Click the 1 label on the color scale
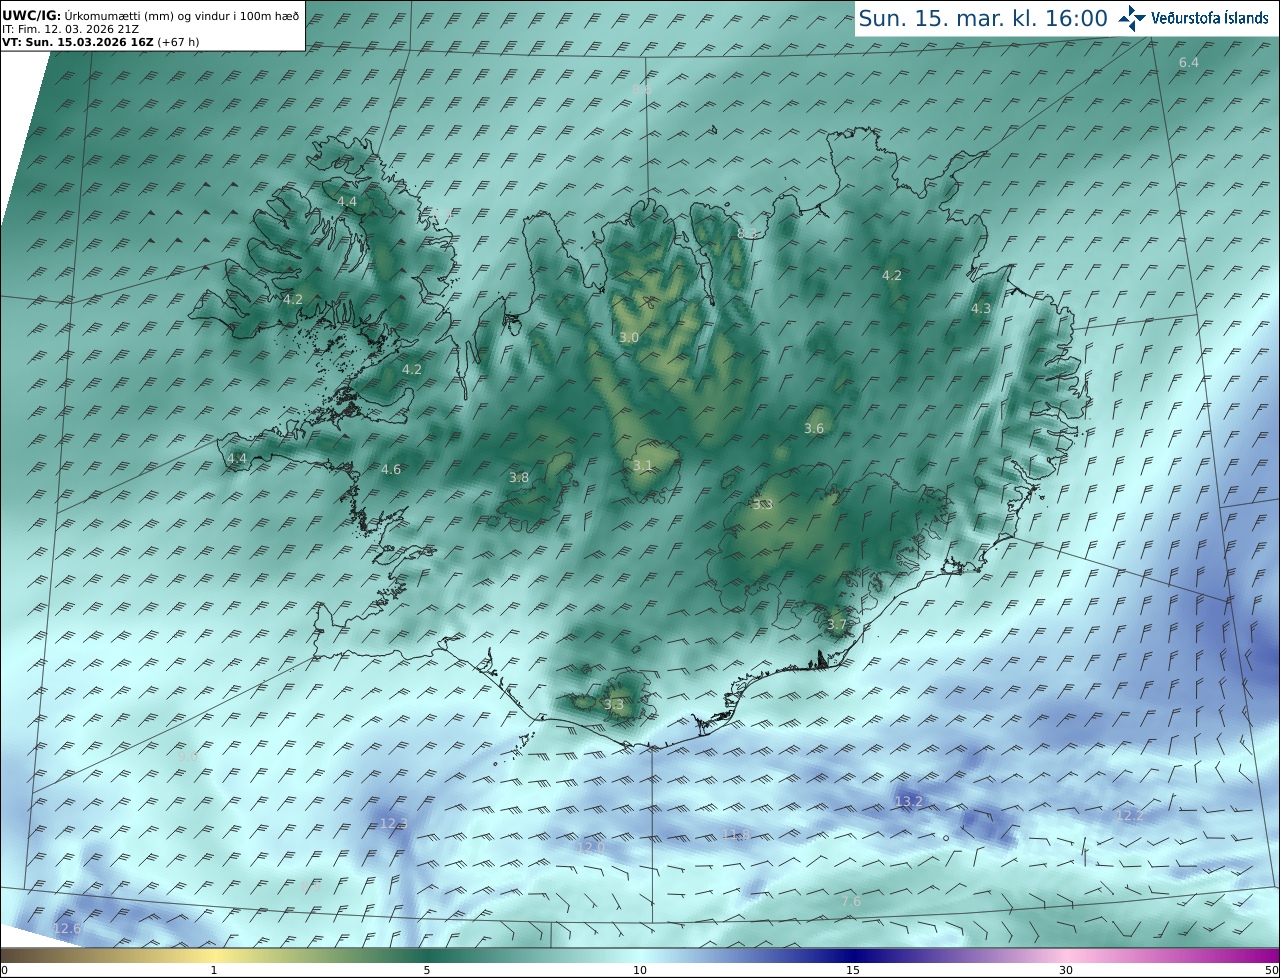This screenshot has width=1280, height=978. point(214,970)
